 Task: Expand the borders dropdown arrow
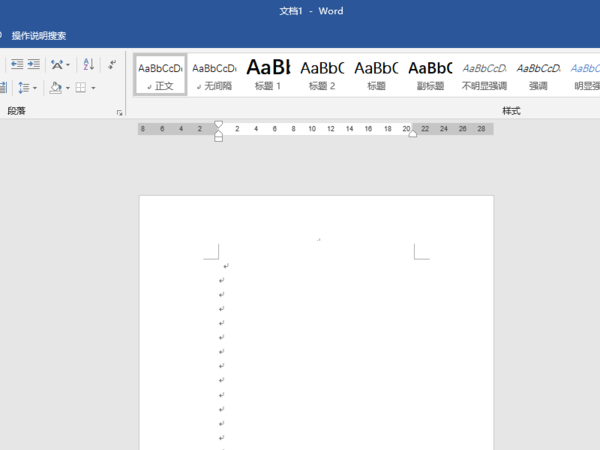point(93,88)
